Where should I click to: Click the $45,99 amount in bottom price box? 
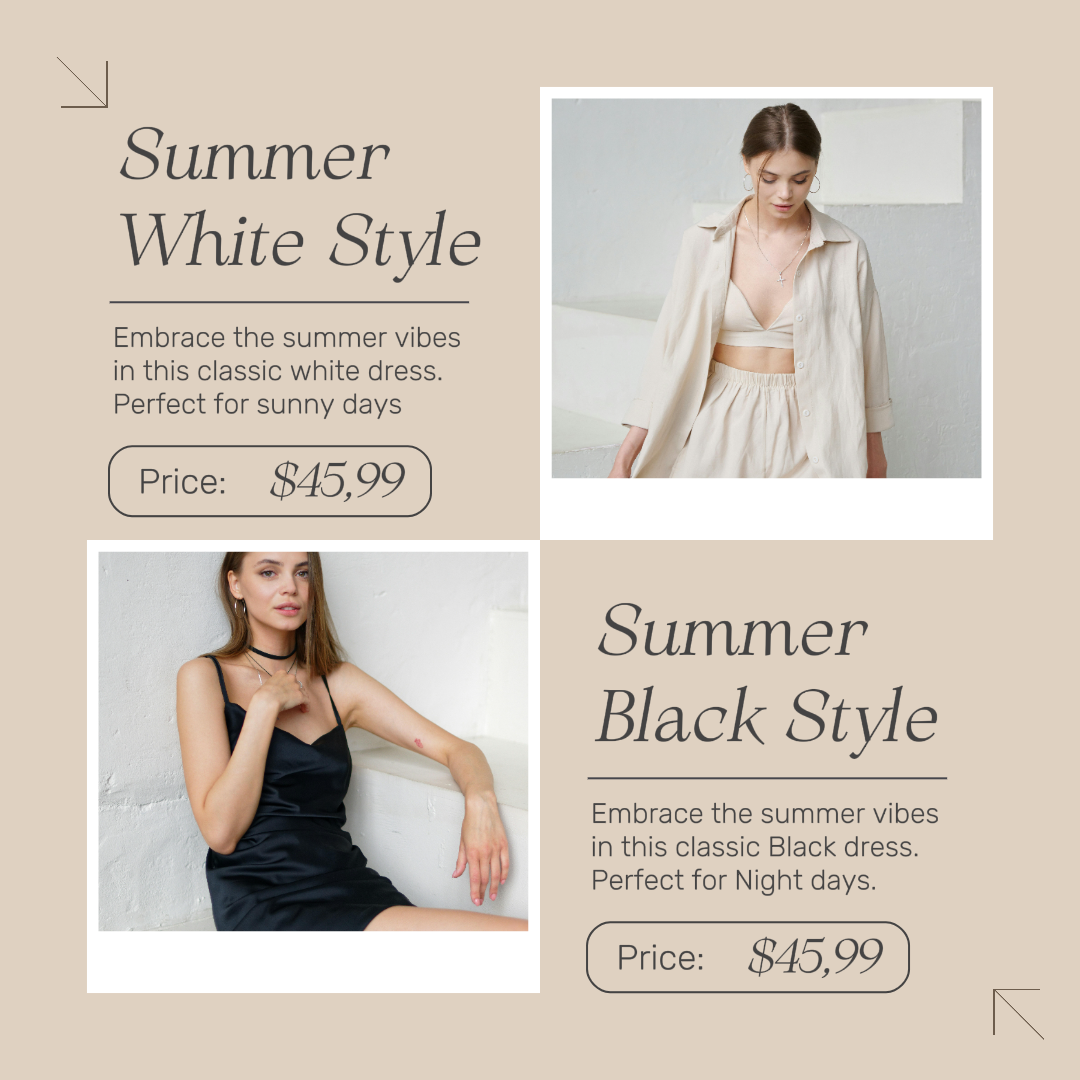[x=815, y=956]
